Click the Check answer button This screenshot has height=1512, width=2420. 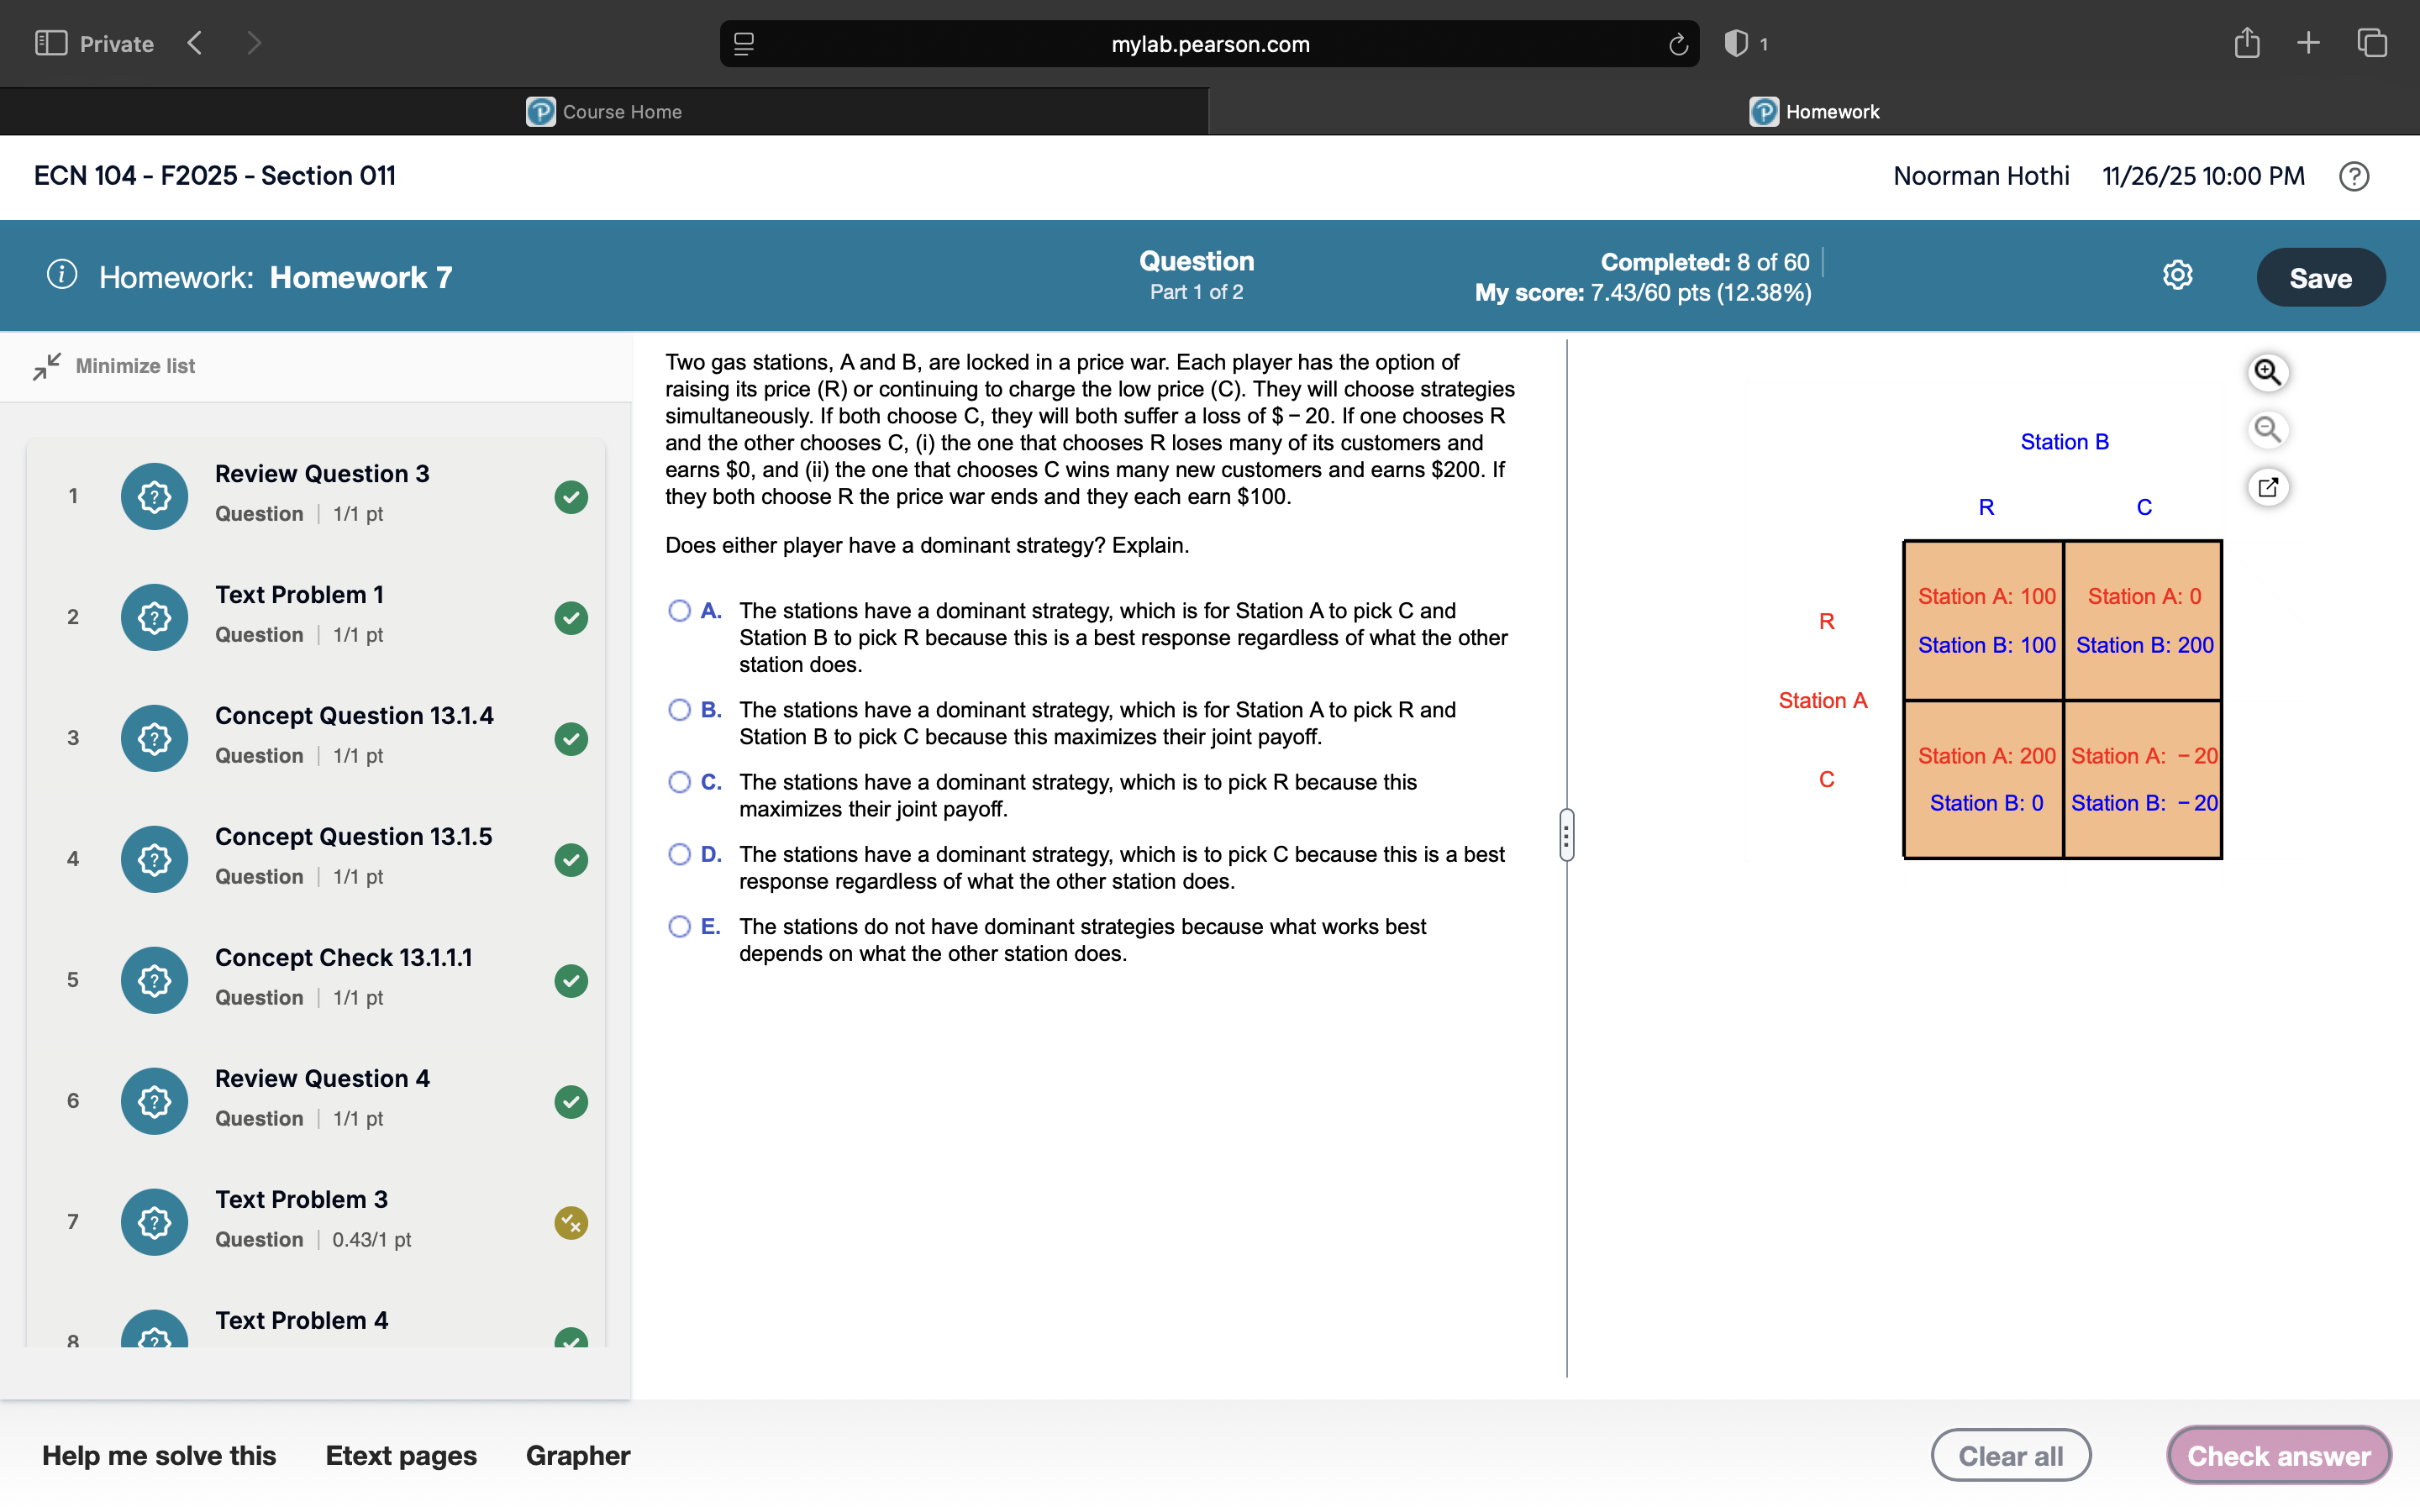2278,1455
